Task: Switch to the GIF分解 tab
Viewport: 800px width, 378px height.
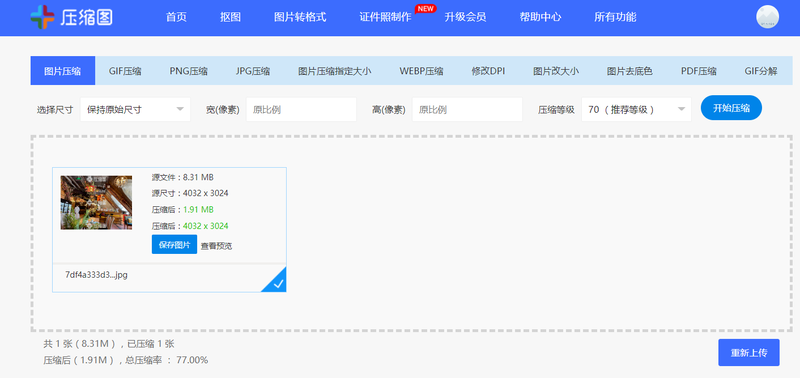Action: pos(761,71)
